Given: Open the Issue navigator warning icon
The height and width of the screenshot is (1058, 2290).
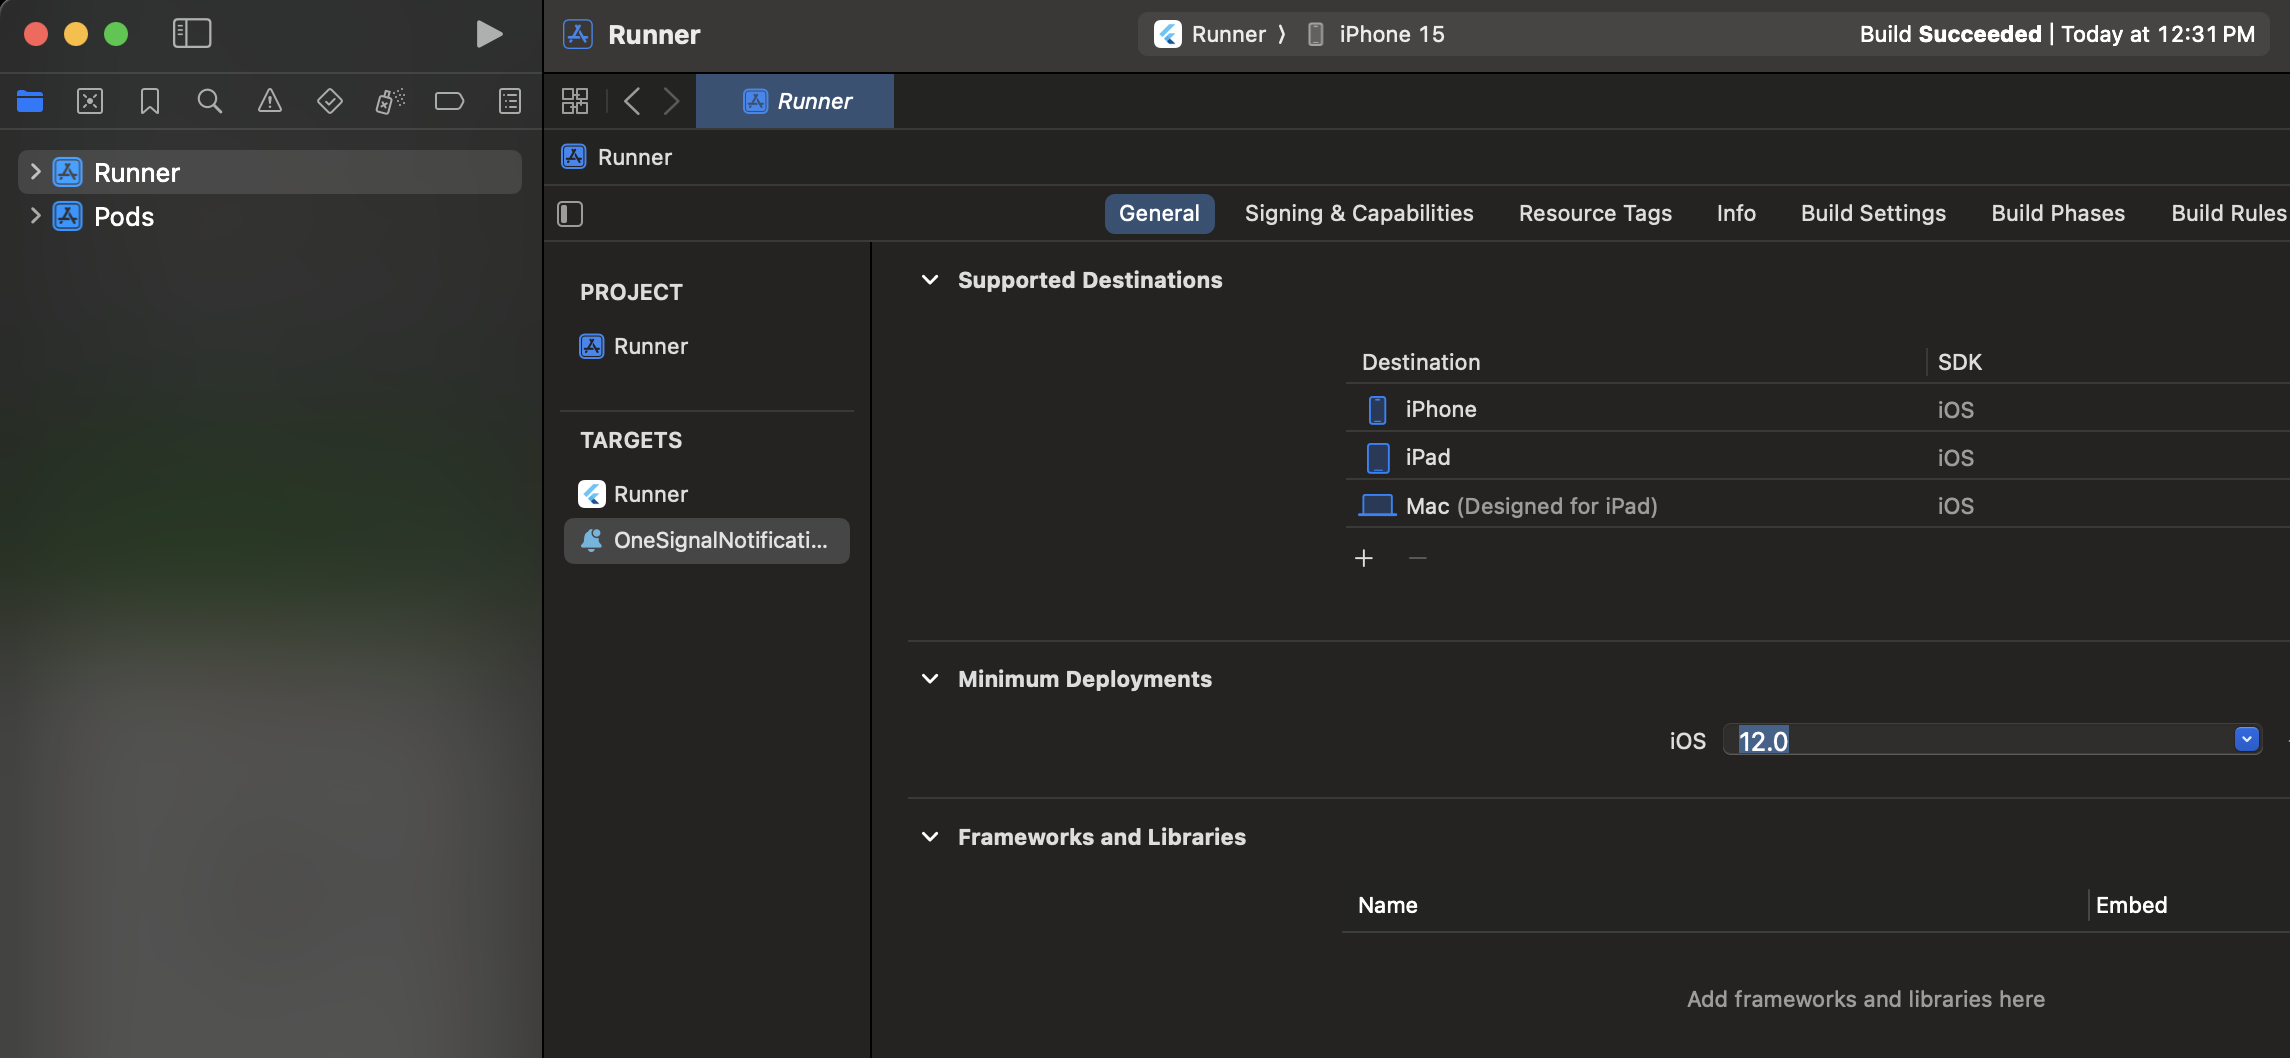Looking at the screenshot, I should tap(270, 101).
